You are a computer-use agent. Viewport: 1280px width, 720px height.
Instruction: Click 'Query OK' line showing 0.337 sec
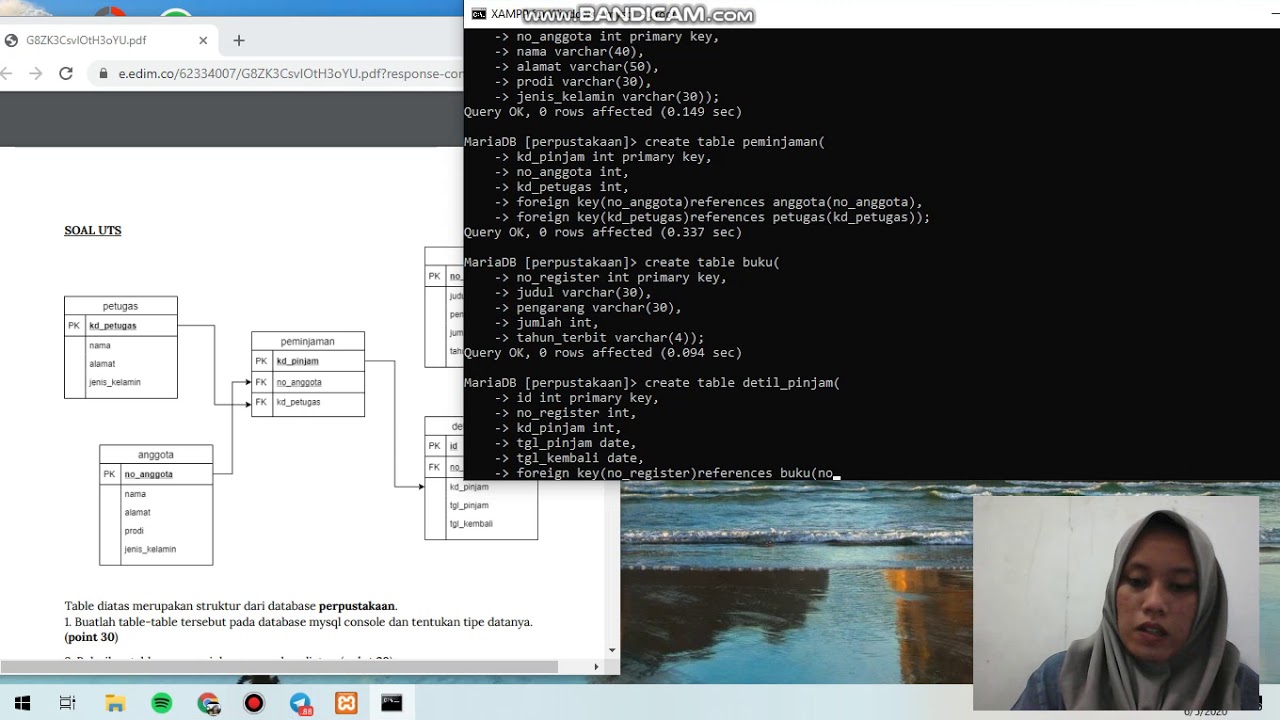pyautogui.click(x=603, y=232)
